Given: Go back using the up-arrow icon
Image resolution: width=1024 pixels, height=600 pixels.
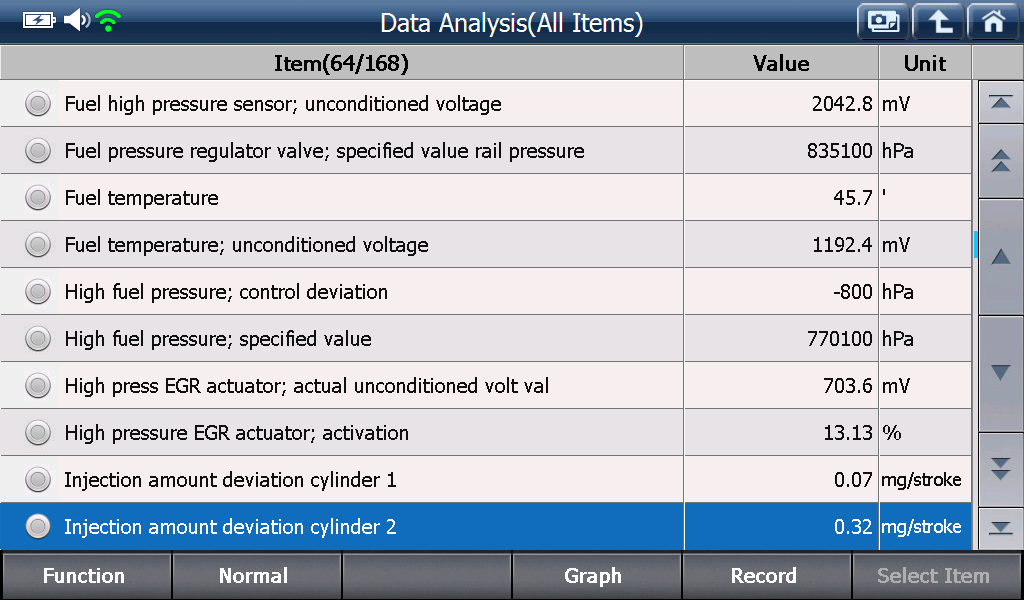Looking at the screenshot, I should pyautogui.click(x=938, y=22).
